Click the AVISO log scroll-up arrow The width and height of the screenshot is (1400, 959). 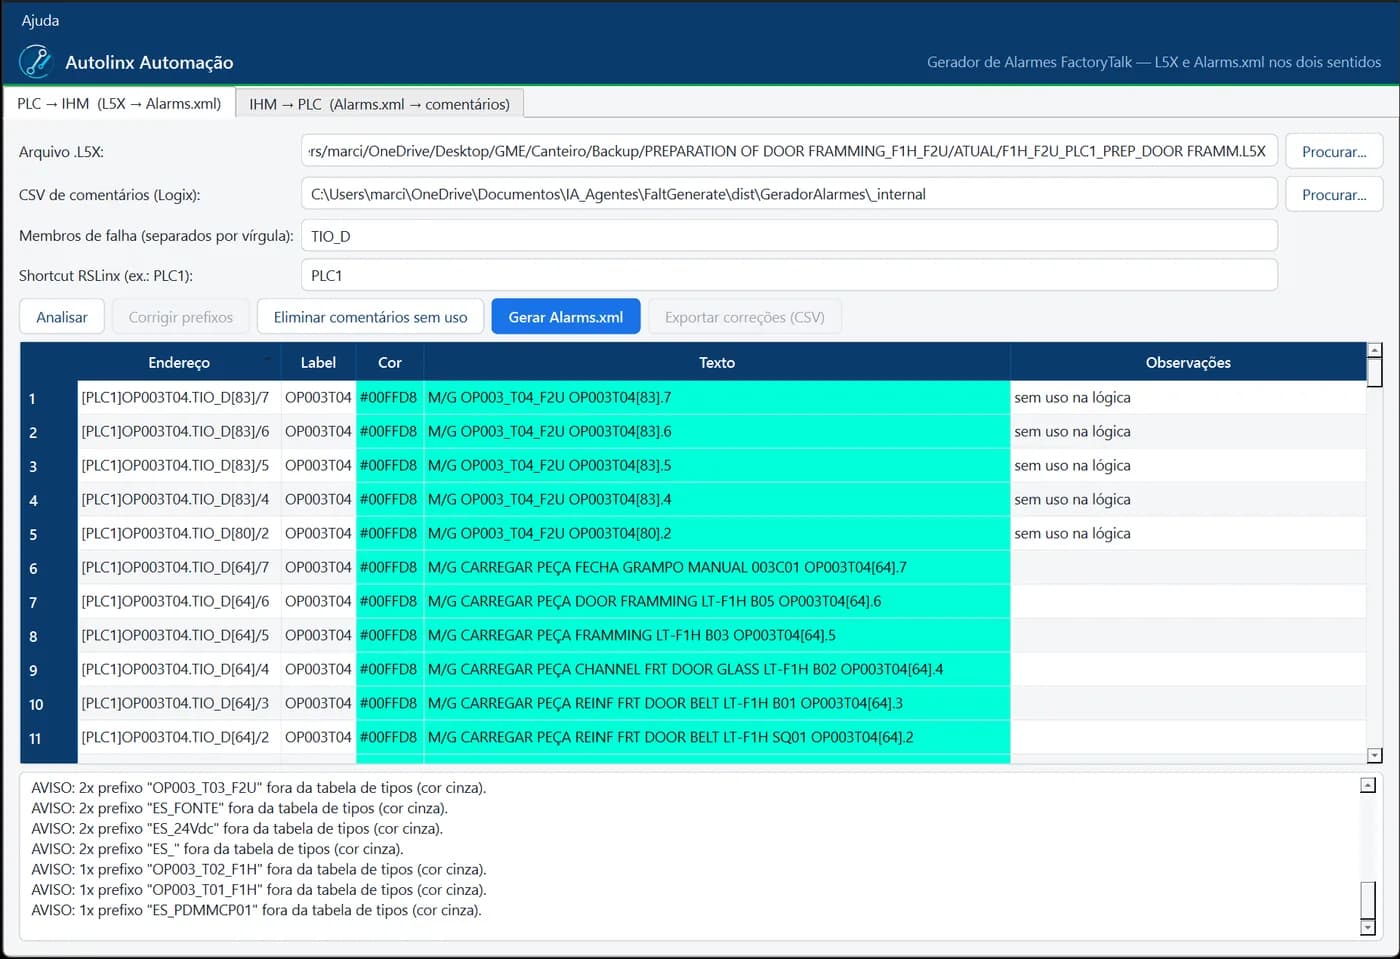tap(1368, 785)
